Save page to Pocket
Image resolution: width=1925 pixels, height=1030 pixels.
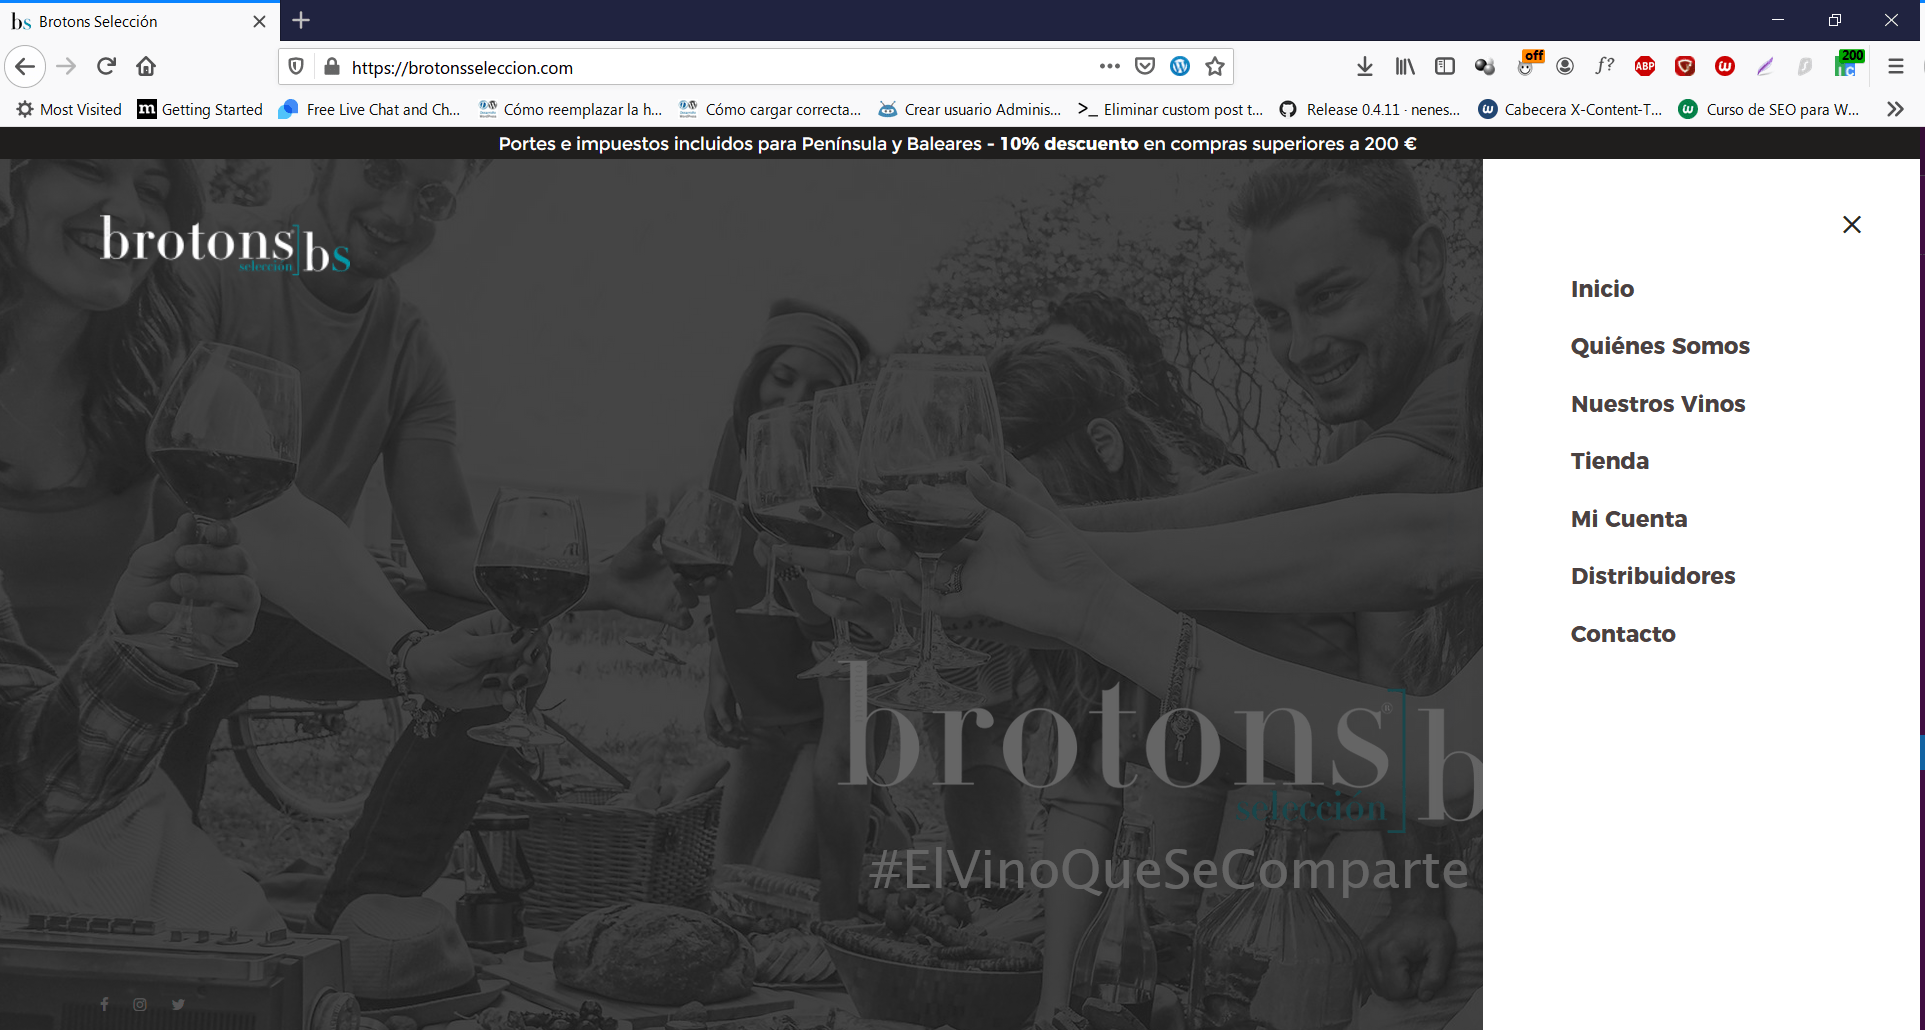pos(1145,67)
